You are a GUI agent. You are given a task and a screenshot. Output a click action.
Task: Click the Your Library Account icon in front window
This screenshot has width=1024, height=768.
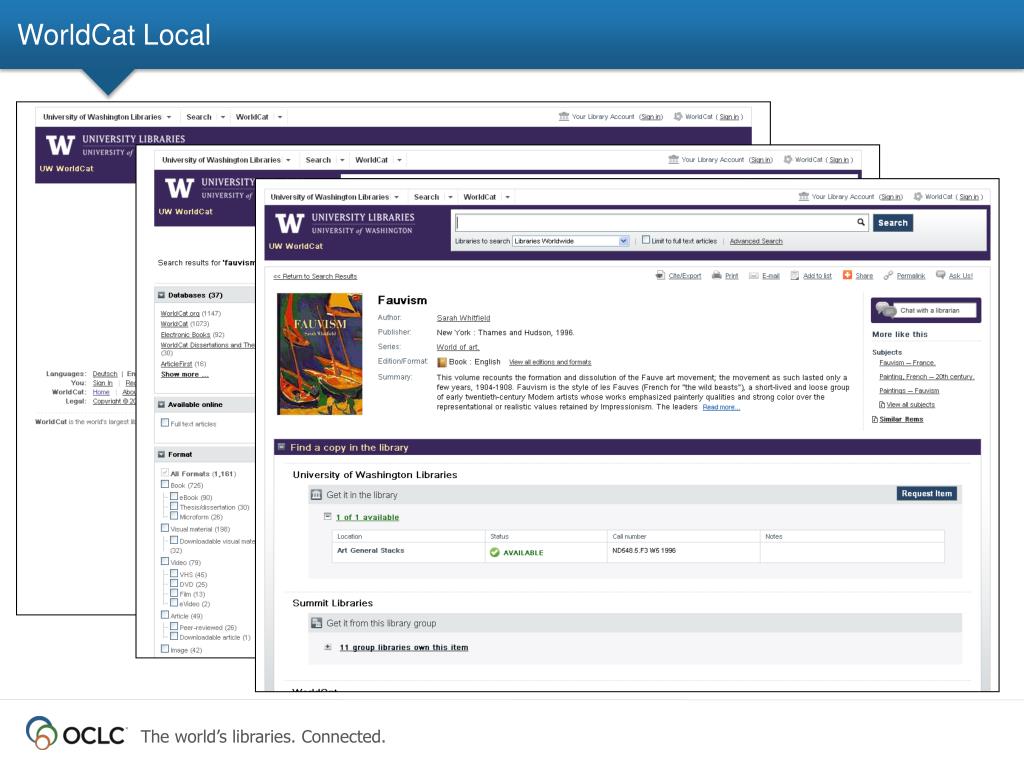[x=803, y=197]
